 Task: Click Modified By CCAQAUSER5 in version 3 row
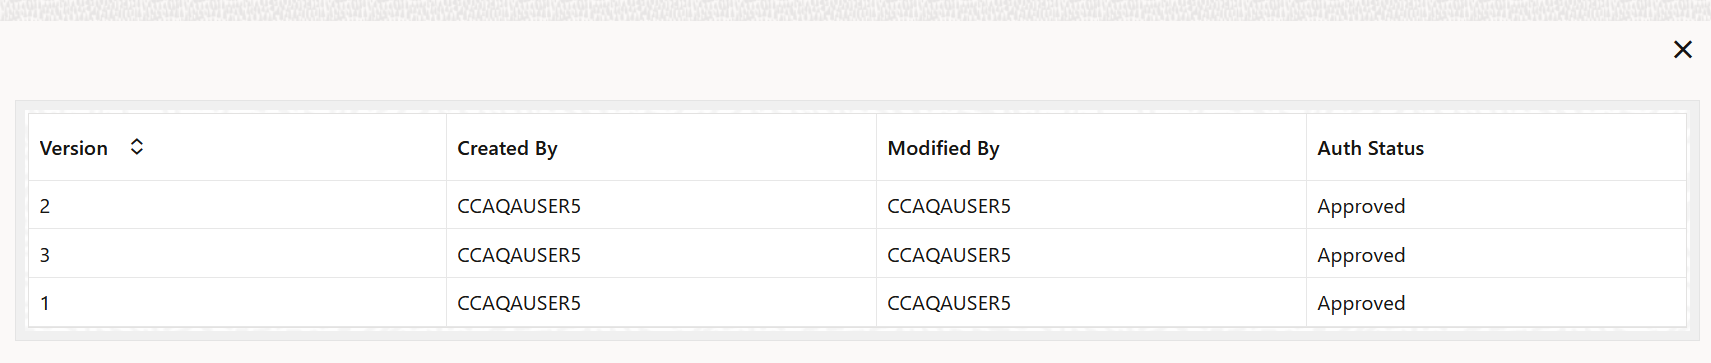(949, 255)
